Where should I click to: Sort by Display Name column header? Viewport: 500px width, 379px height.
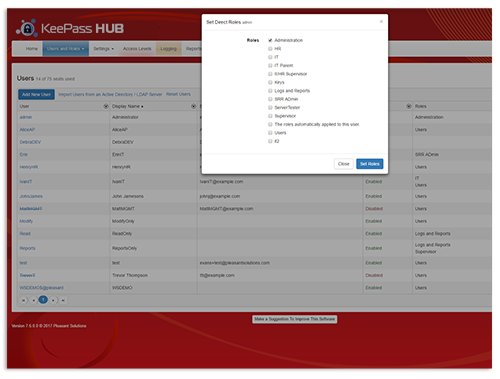(x=128, y=106)
